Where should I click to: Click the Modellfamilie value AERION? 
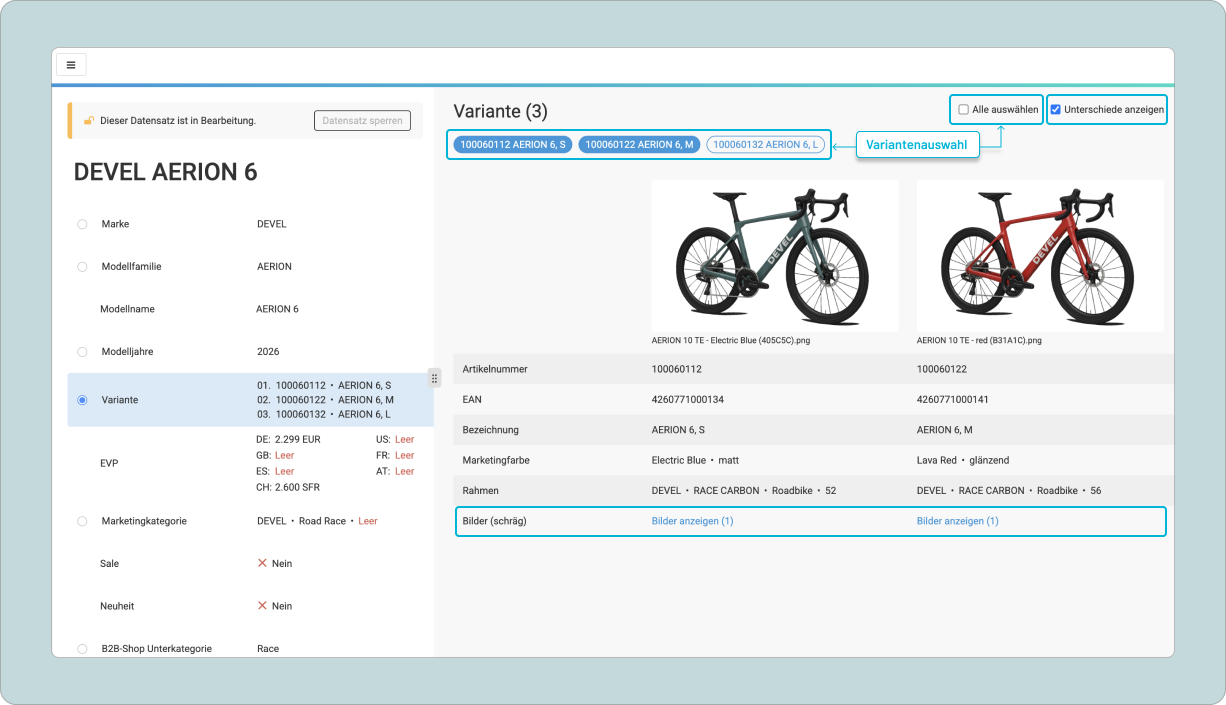(274, 267)
